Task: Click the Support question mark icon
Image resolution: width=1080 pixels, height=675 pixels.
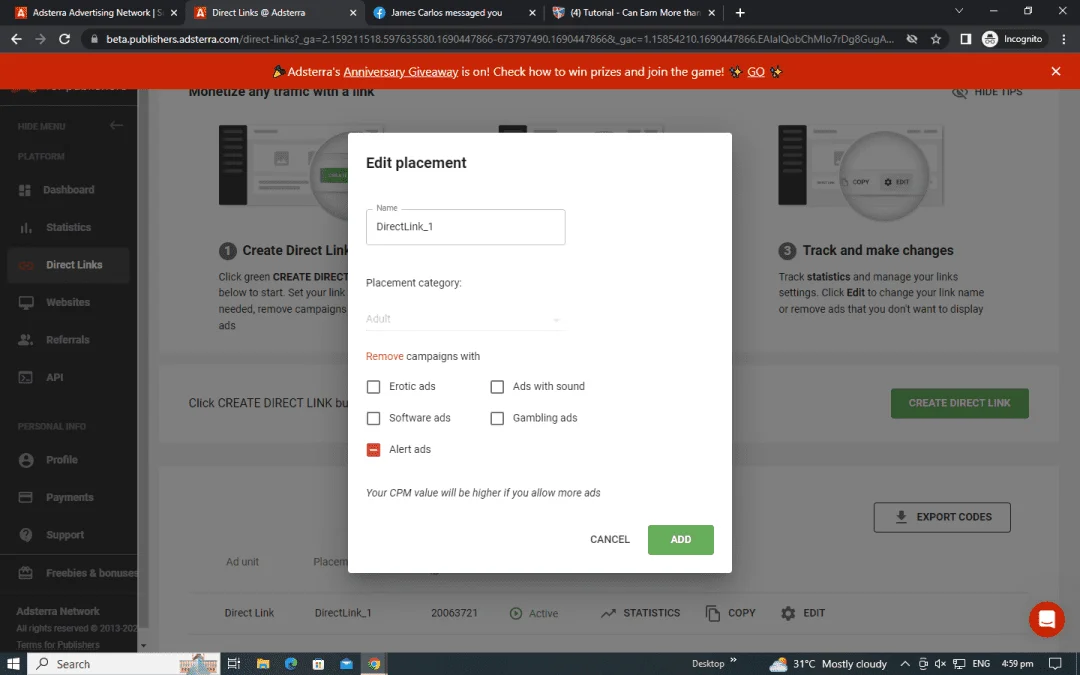Action: pyautogui.click(x=25, y=535)
